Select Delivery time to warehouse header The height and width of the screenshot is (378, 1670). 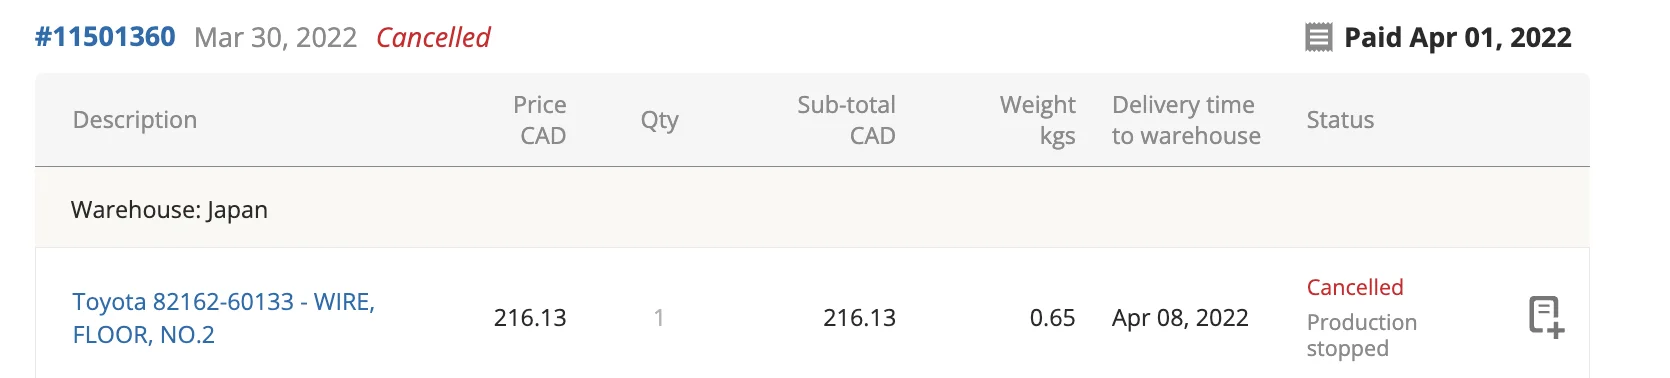(x=1186, y=120)
